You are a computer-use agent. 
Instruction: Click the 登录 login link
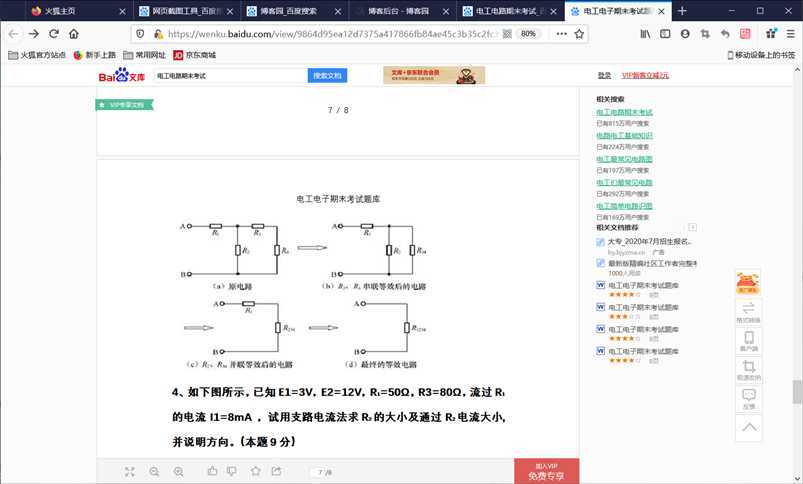(x=604, y=75)
